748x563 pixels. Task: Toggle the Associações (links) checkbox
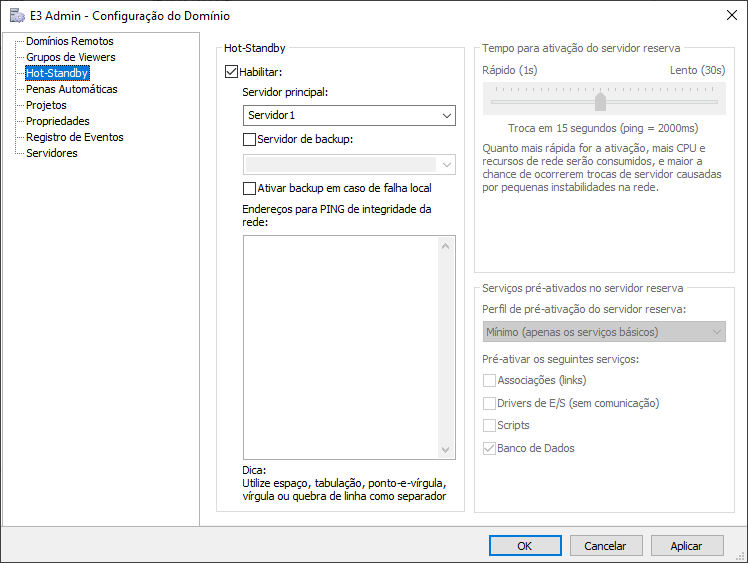tap(489, 380)
